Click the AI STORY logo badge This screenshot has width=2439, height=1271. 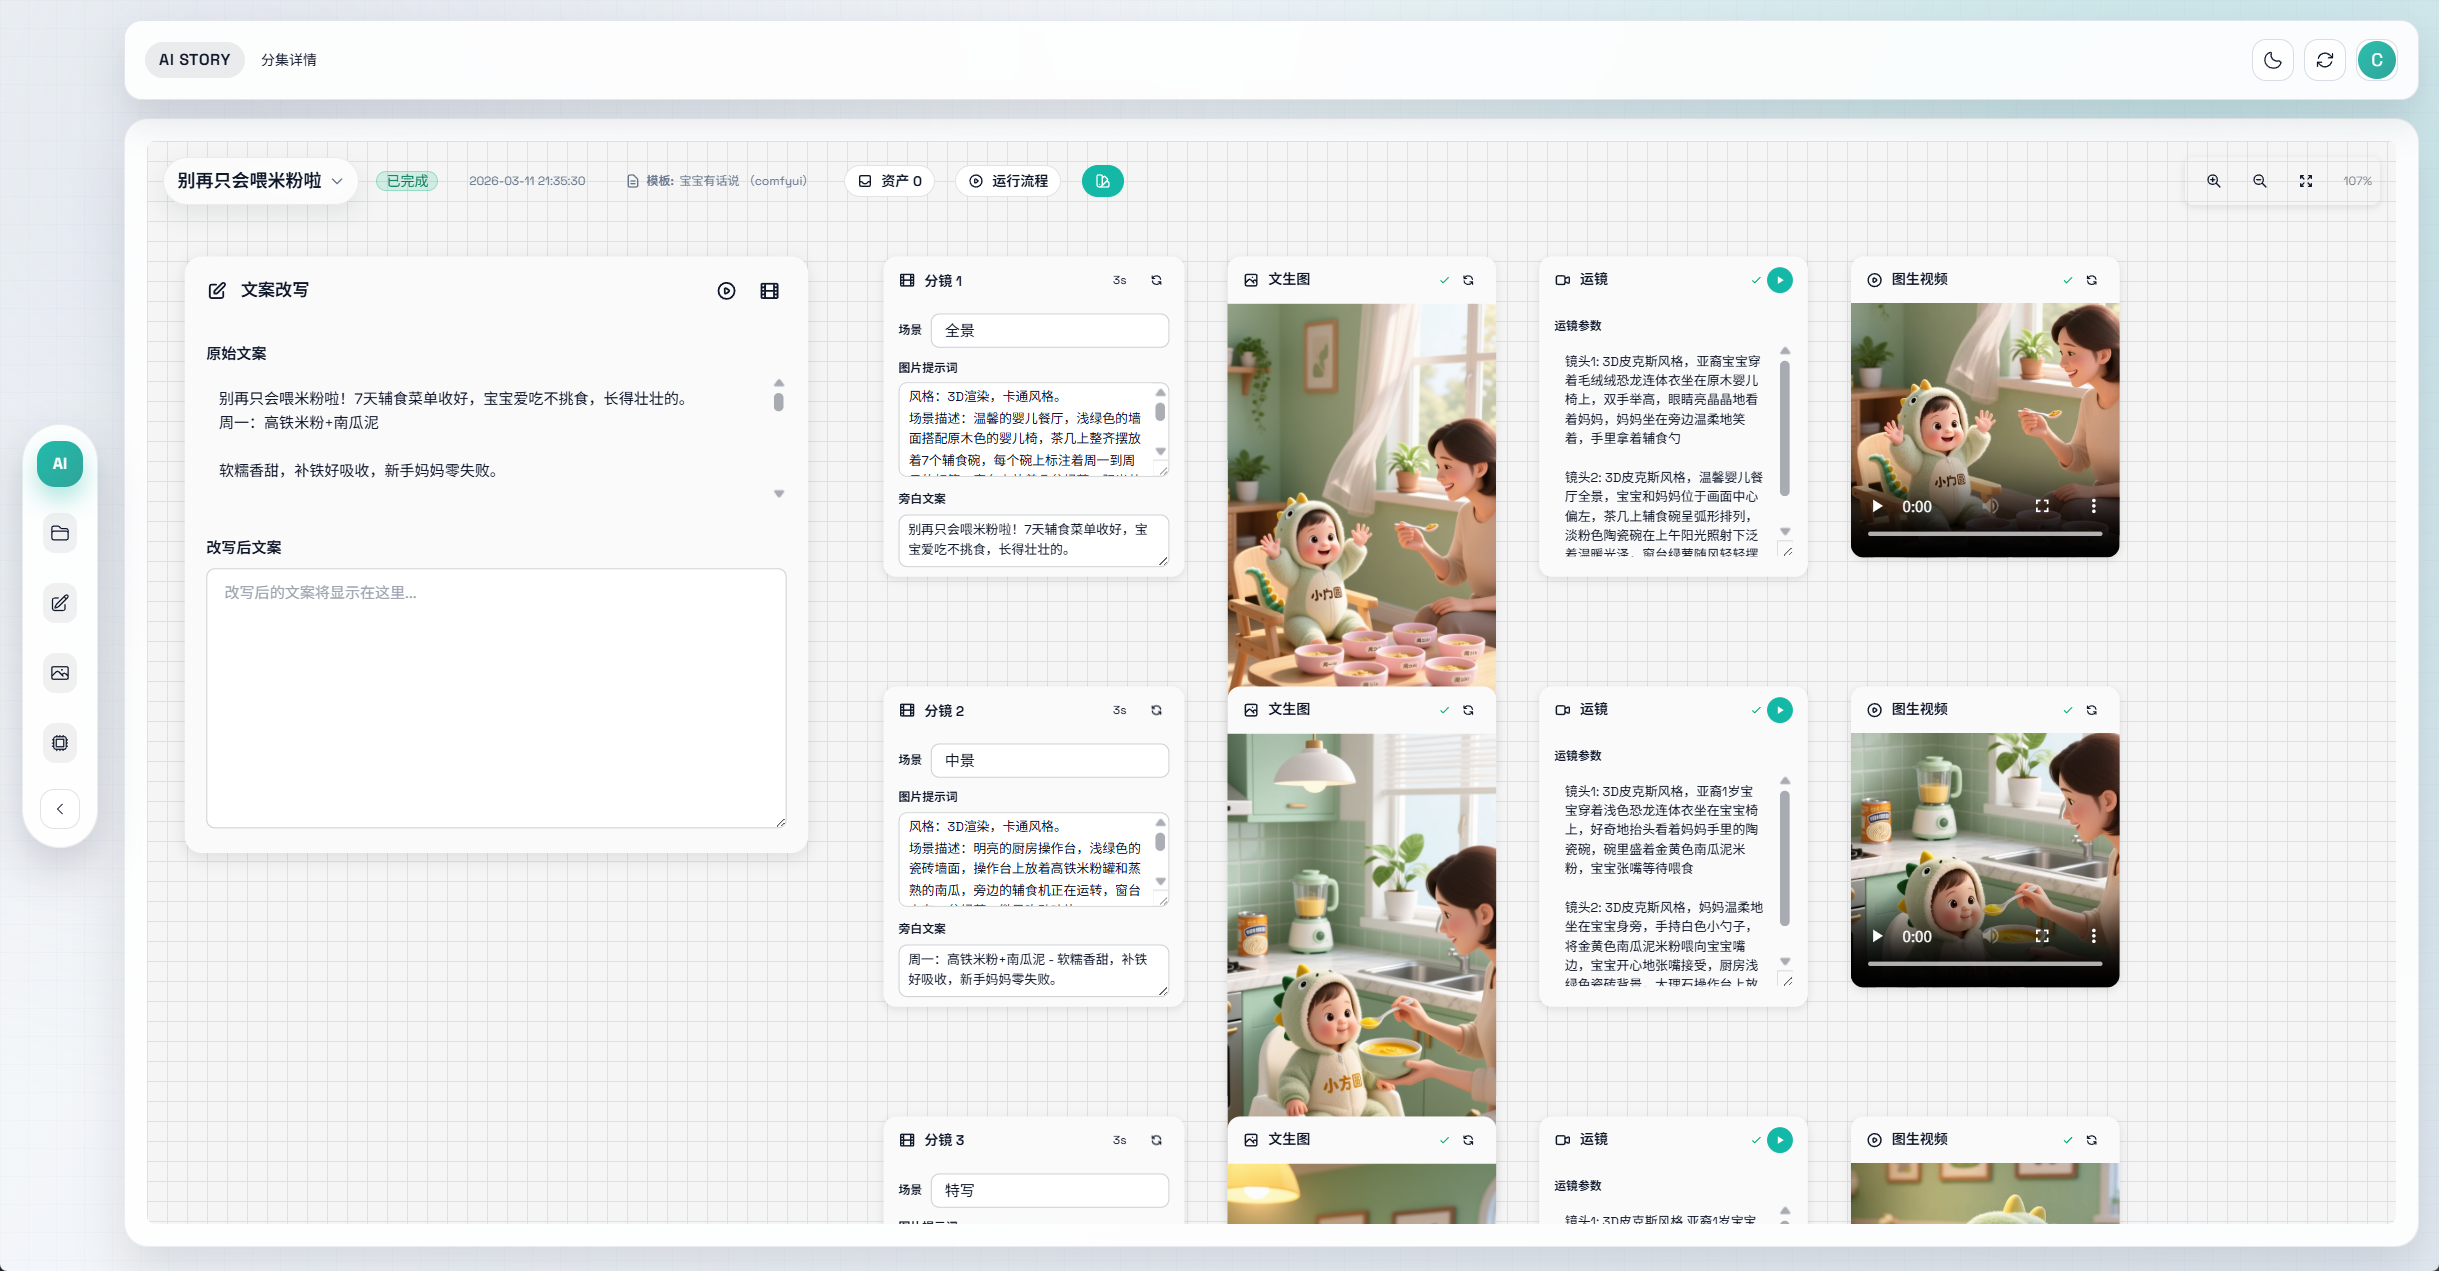tap(194, 60)
